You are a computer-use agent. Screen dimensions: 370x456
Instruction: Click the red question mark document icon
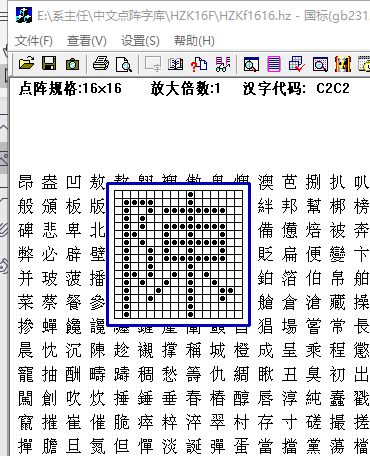coord(199,63)
